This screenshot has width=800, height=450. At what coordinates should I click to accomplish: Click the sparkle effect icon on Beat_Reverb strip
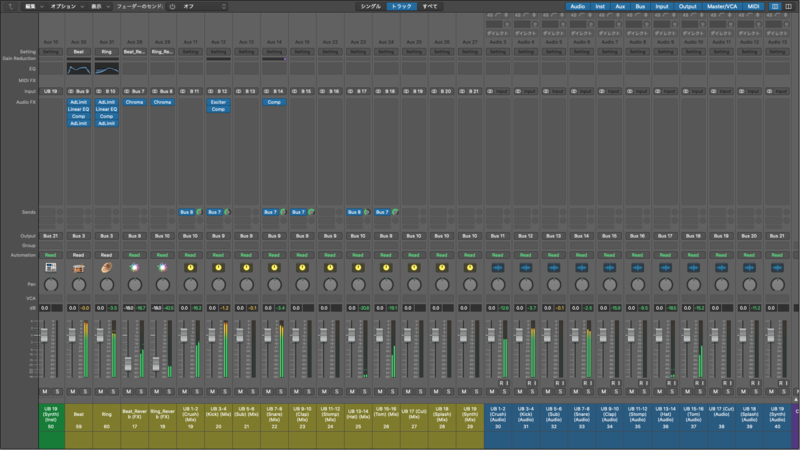[134, 267]
